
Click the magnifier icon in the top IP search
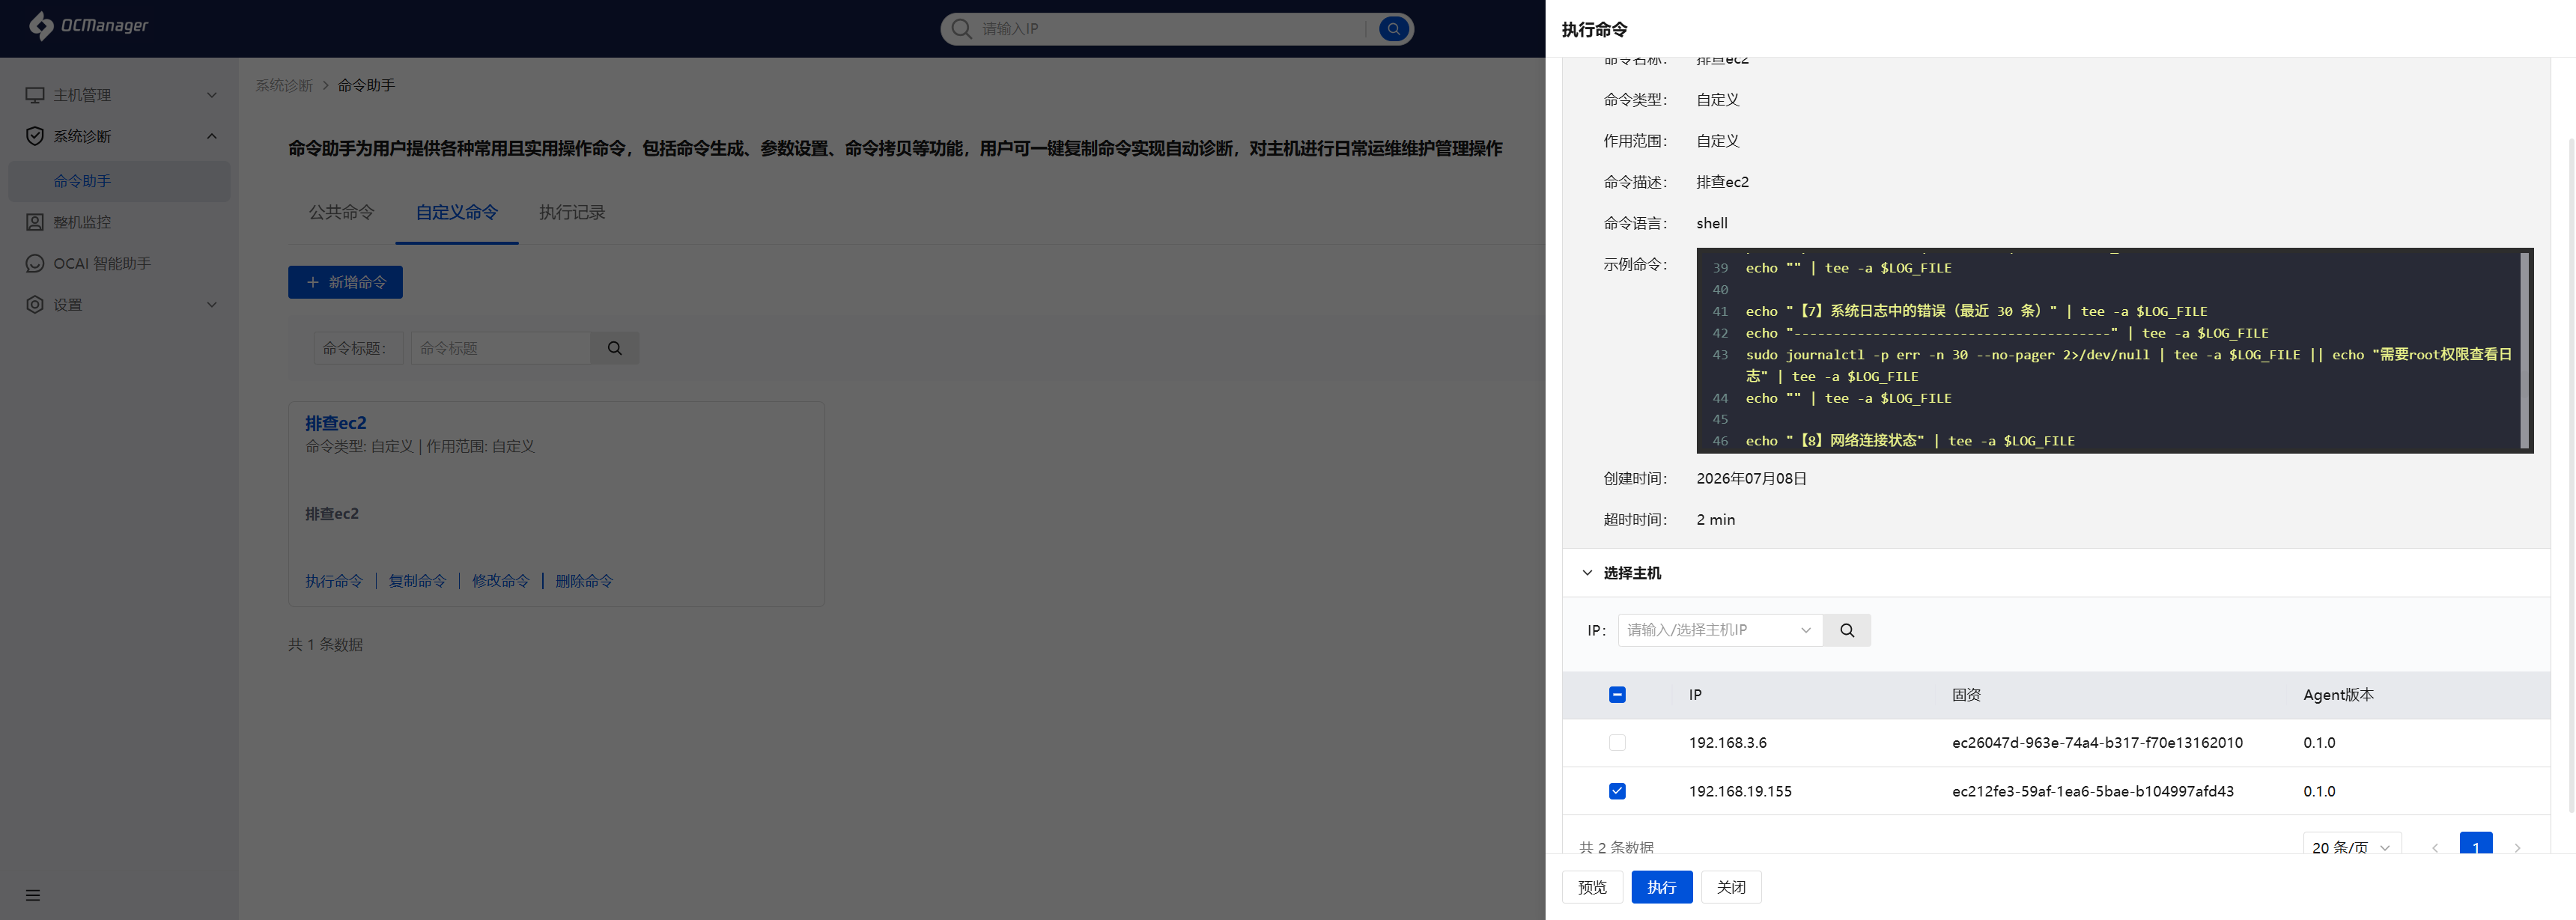[x=961, y=29]
